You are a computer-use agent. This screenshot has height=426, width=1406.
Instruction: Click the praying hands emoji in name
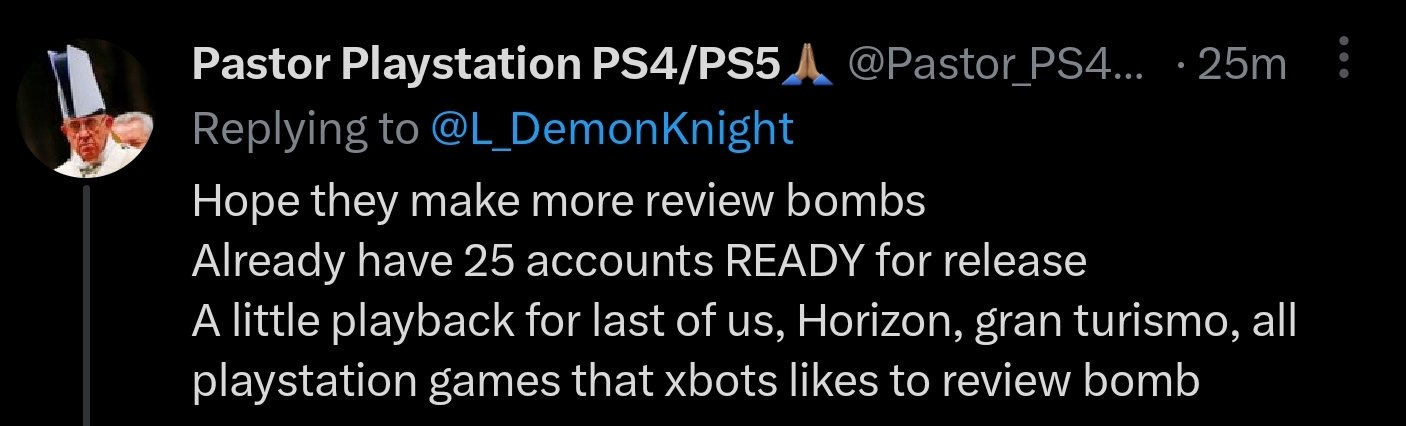tap(811, 66)
